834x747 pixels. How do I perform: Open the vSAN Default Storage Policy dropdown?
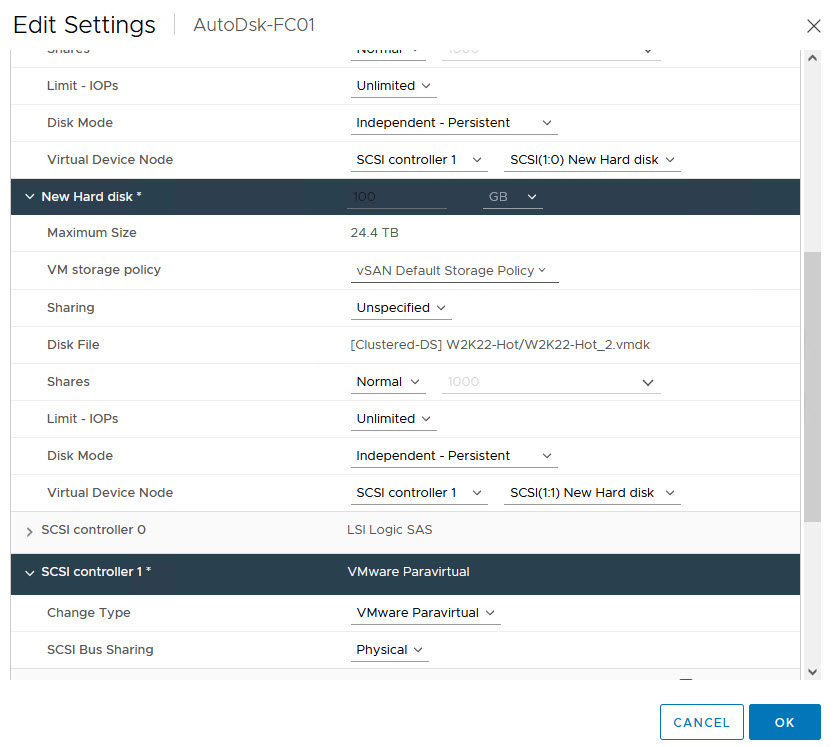click(x=453, y=270)
